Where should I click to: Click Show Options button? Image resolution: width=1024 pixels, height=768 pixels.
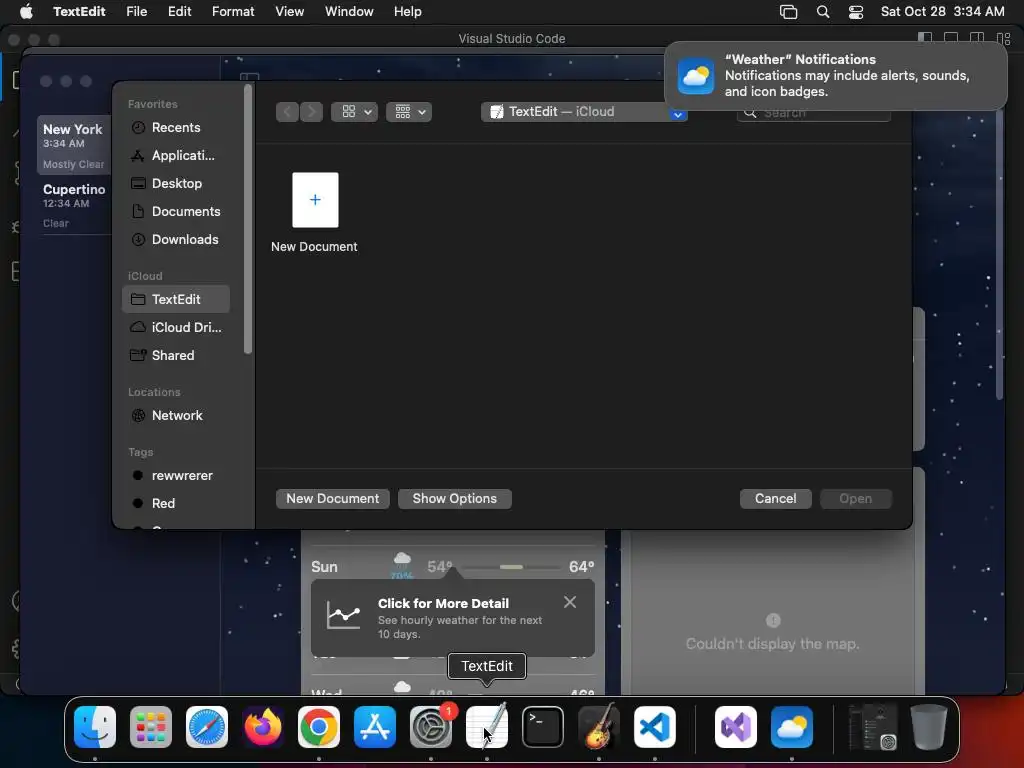pos(455,498)
